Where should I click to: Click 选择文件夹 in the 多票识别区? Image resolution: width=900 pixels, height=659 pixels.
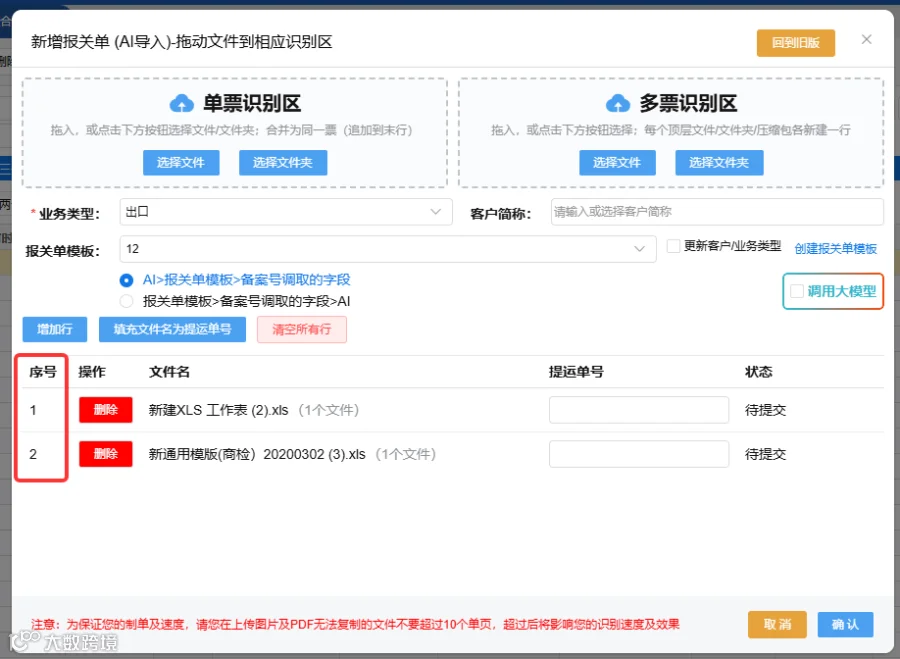pos(719,162)
